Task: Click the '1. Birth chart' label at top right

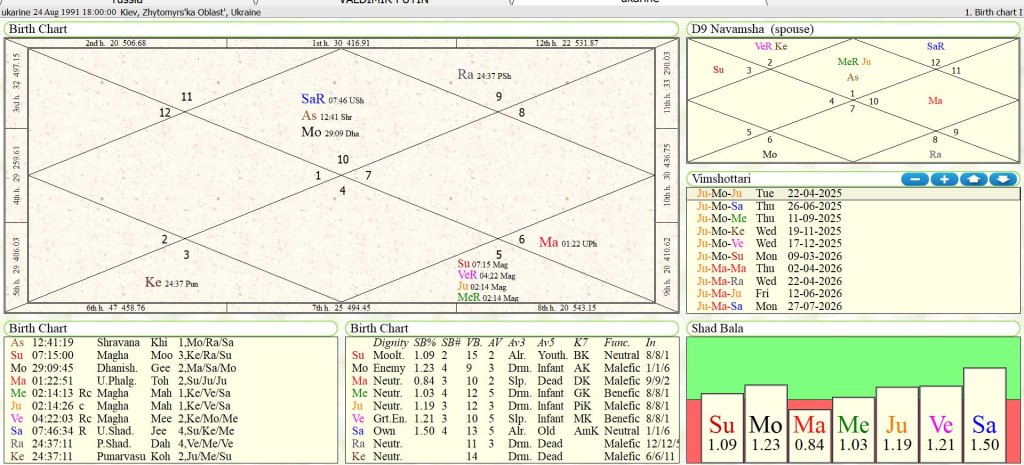Action: click(992, 12)
